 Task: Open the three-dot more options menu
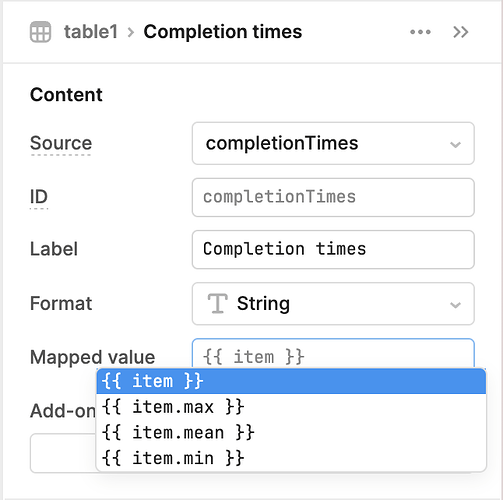(x=420, y=32)
